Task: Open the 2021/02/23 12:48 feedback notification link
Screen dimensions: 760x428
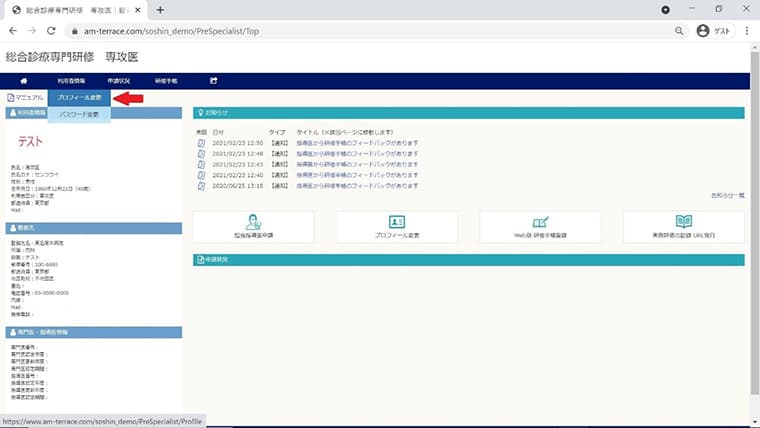Action: (x=357, y=154)
